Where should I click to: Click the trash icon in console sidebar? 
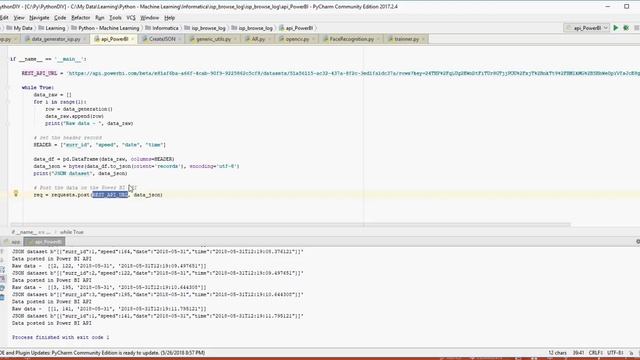click(x=2, y=297)
